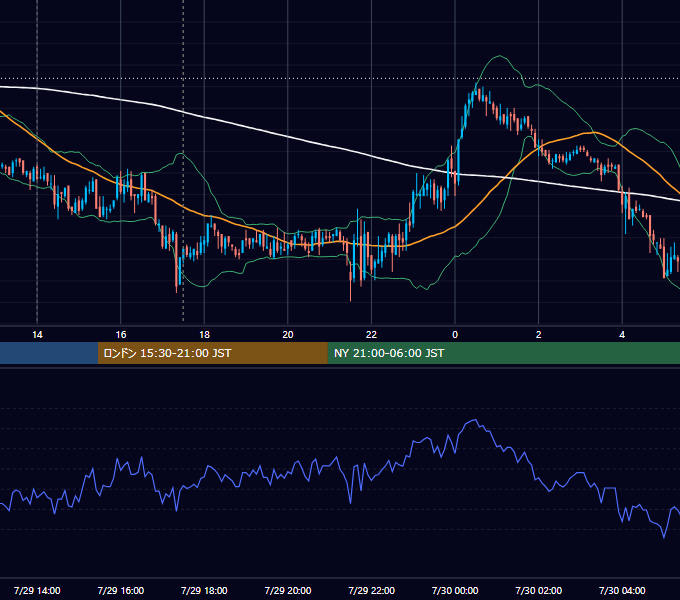Click the 7/29 18:00 time label
The height and width of the screenshot is (600, 680).
204,590
